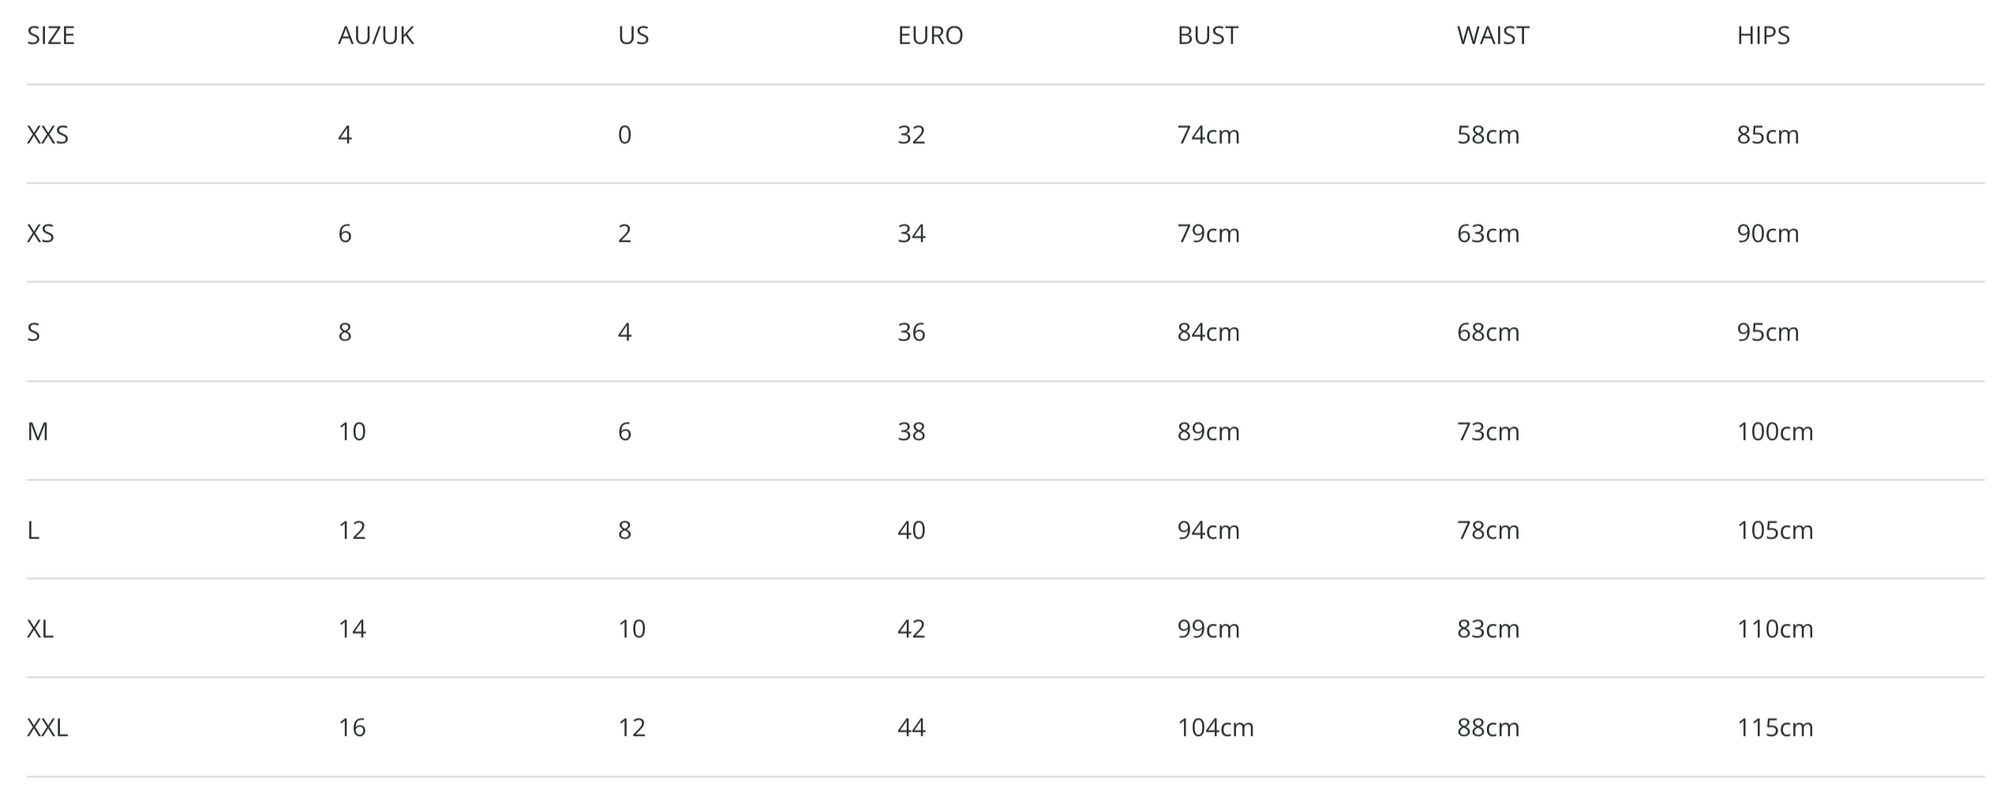Select the 63cm waist value

(x=1488, y=234)
